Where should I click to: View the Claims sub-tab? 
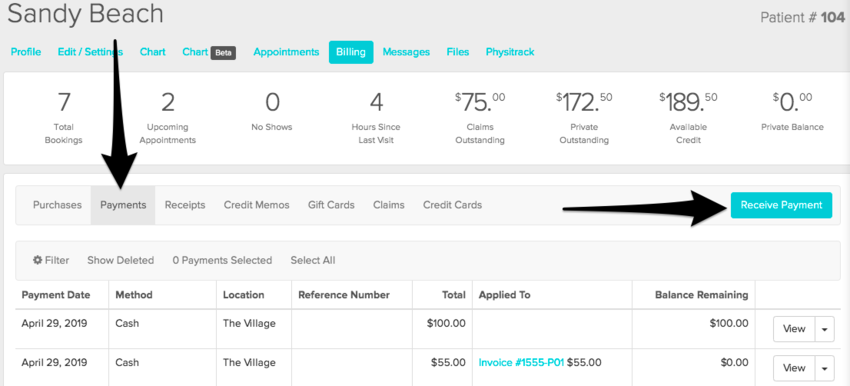click(x=389, y=205)
